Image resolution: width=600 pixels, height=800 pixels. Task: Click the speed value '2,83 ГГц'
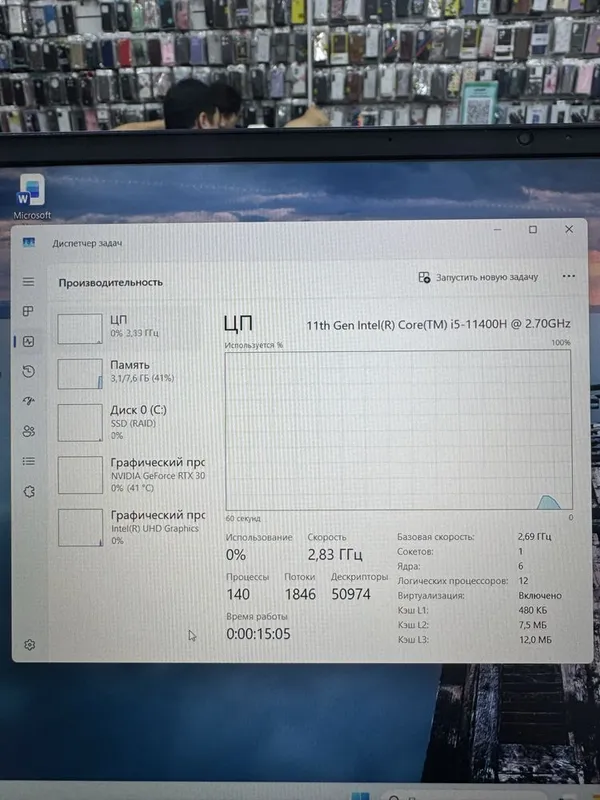335,555
